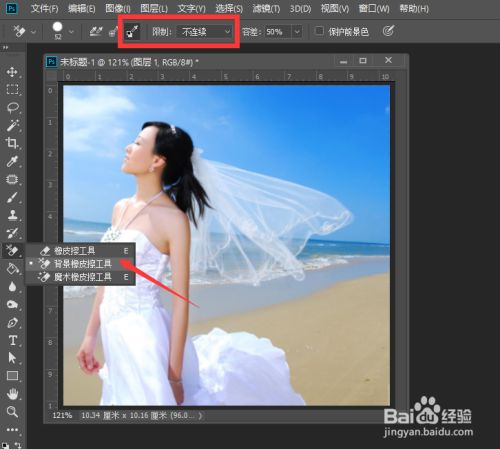The image size is (500, 449).
Task: Open the 图像(I) menu
Action: point(118,8)
